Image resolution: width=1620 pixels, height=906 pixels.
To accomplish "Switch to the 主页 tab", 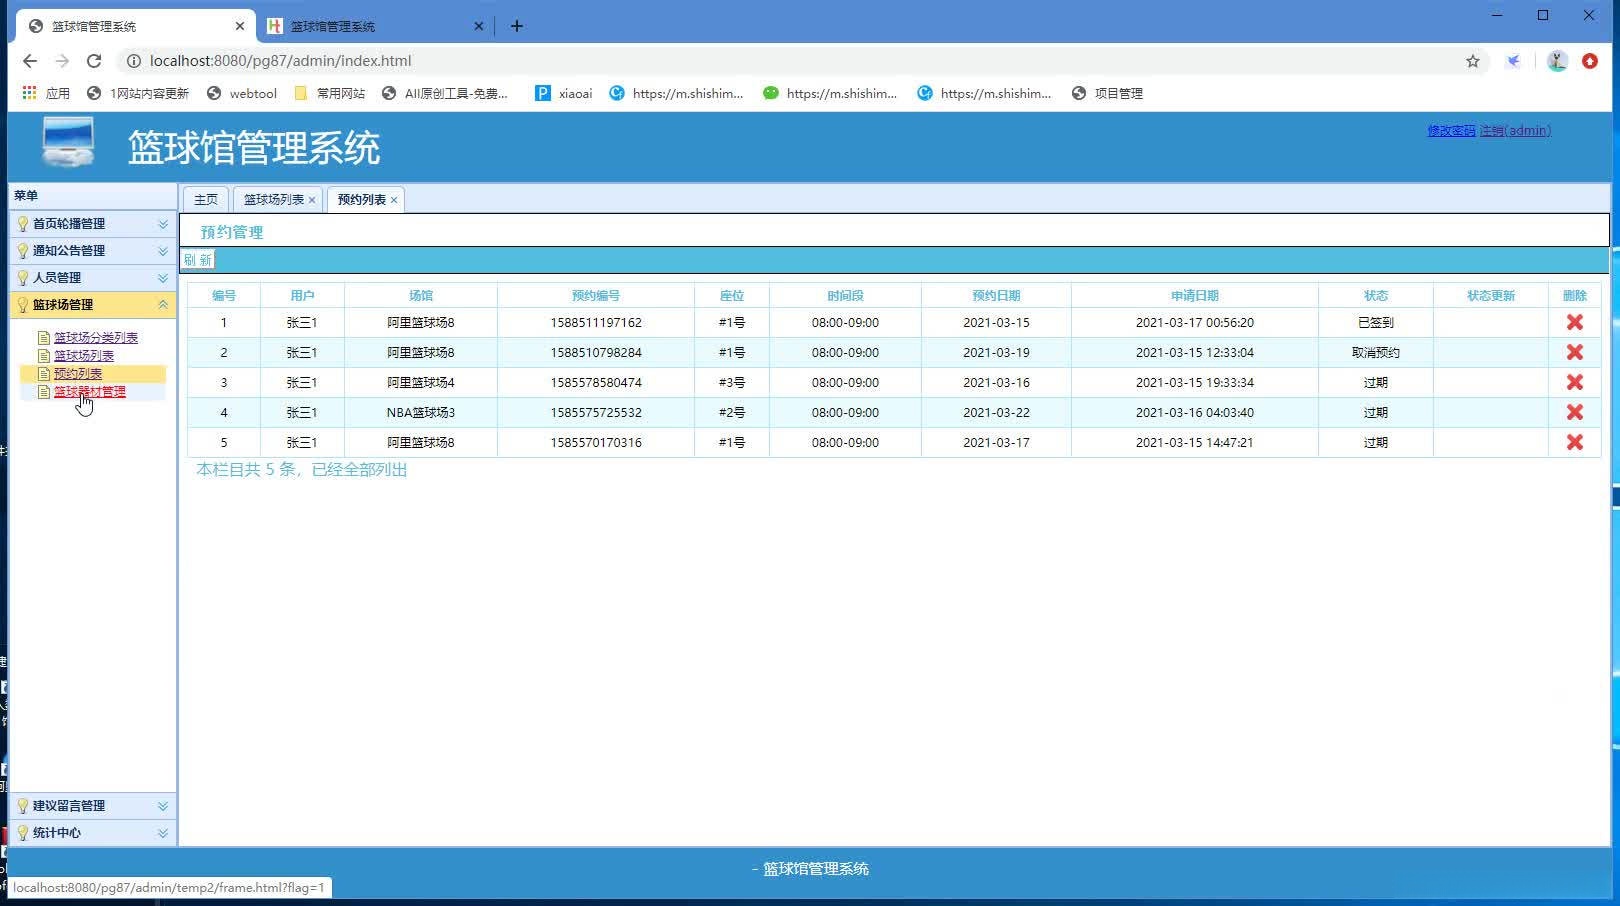I will 206,200.
